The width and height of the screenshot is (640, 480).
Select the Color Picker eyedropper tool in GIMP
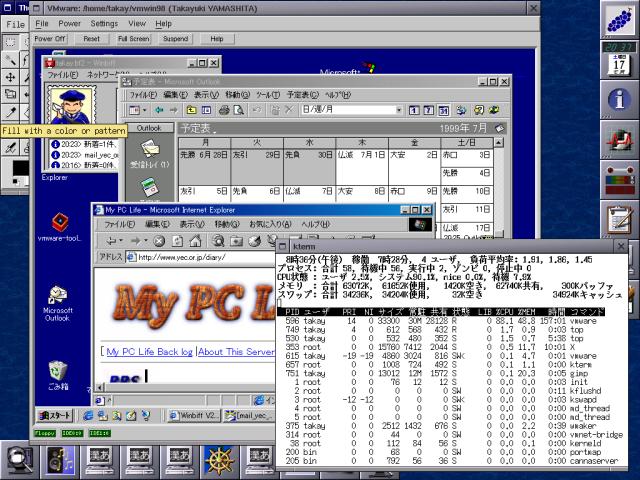[x=10, y=111]
